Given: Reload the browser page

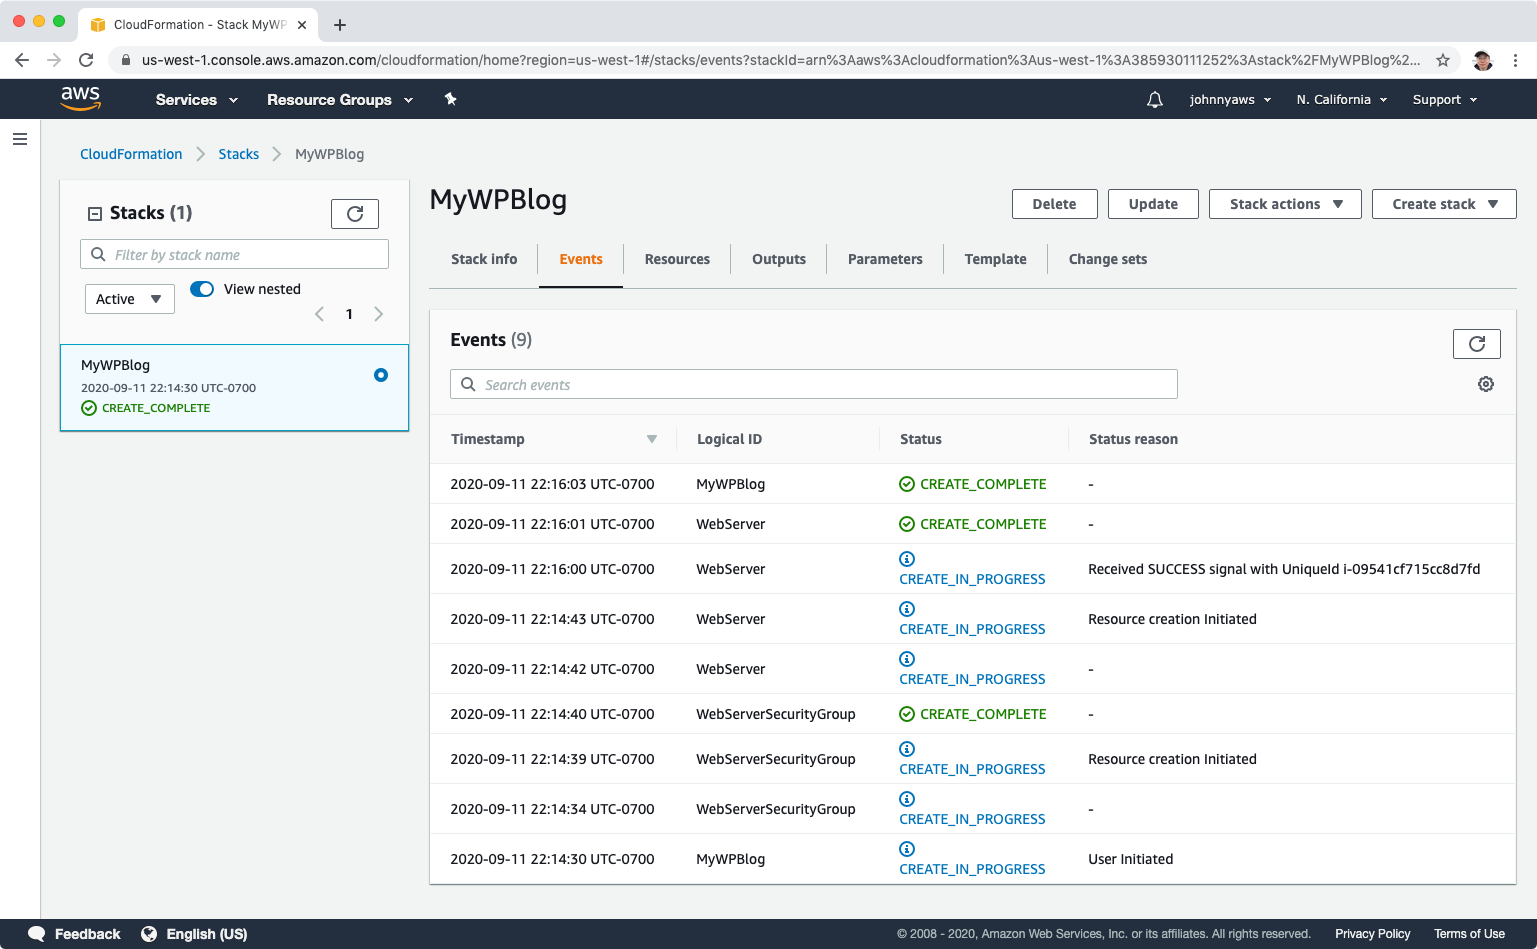Looking at the screenshot, I should point(86,60).
